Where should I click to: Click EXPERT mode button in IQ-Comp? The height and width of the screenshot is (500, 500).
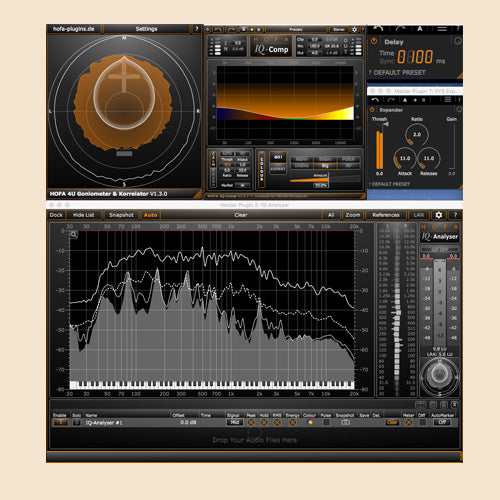tap(278, 169)
